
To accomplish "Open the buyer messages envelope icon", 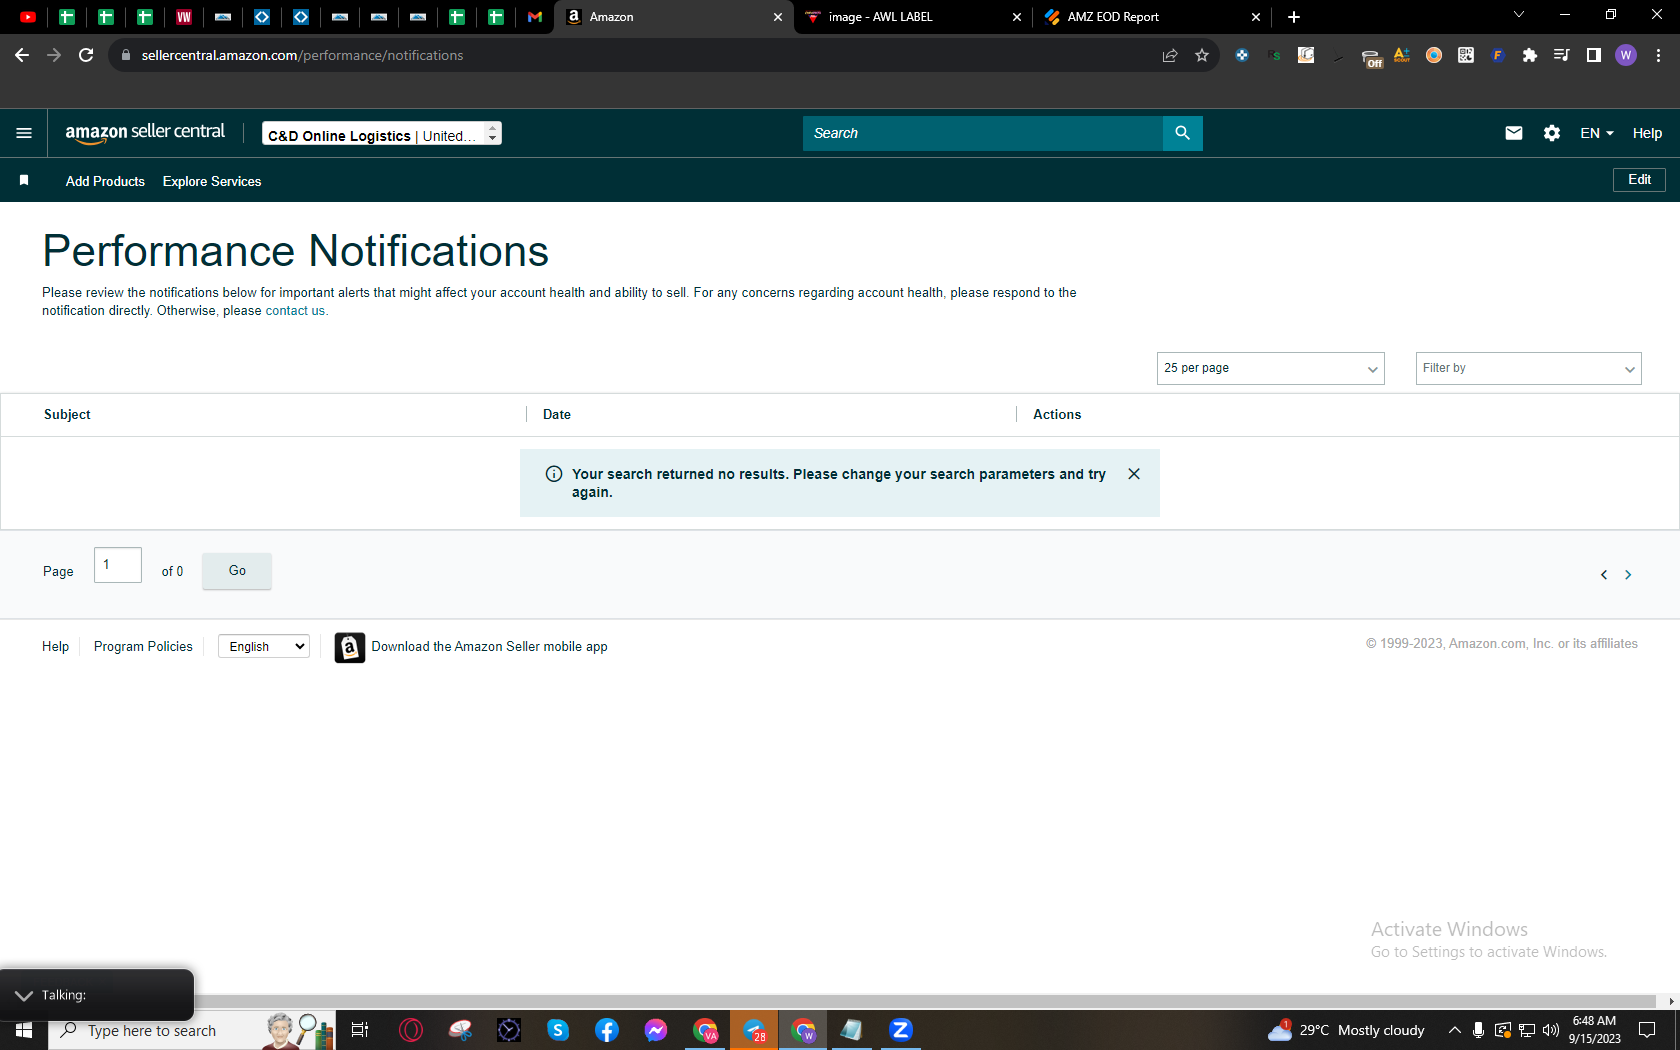I will pyautogui.click(x=1513, y=133).
